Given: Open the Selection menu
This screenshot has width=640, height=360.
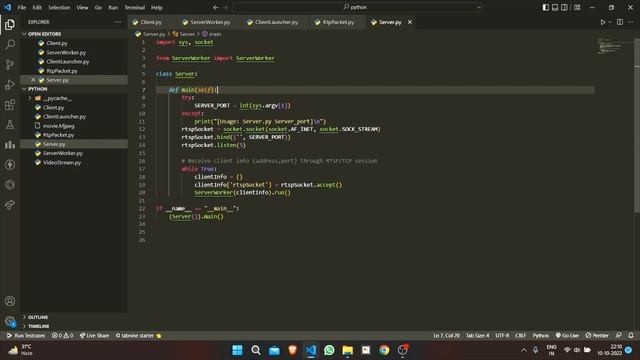Looking at the screenshot, I should pos(59,7).
